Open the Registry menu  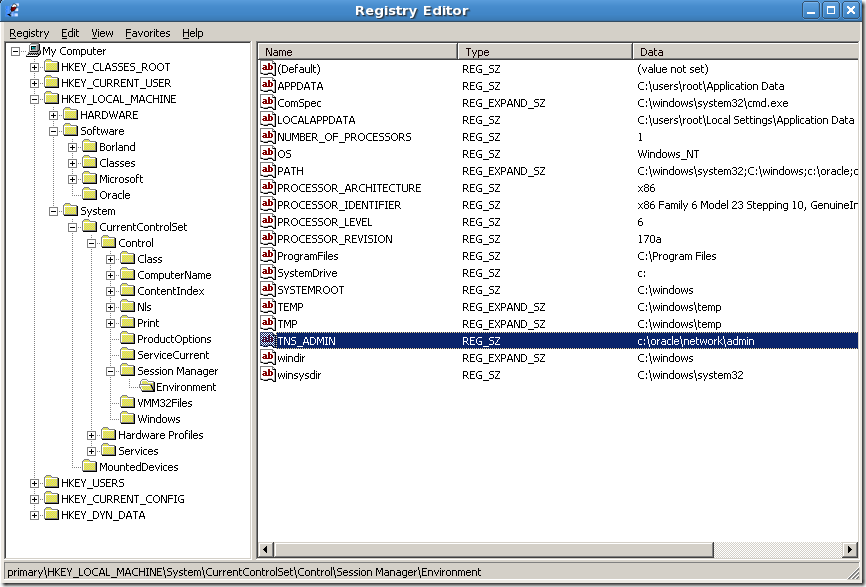tap(29, 33)
